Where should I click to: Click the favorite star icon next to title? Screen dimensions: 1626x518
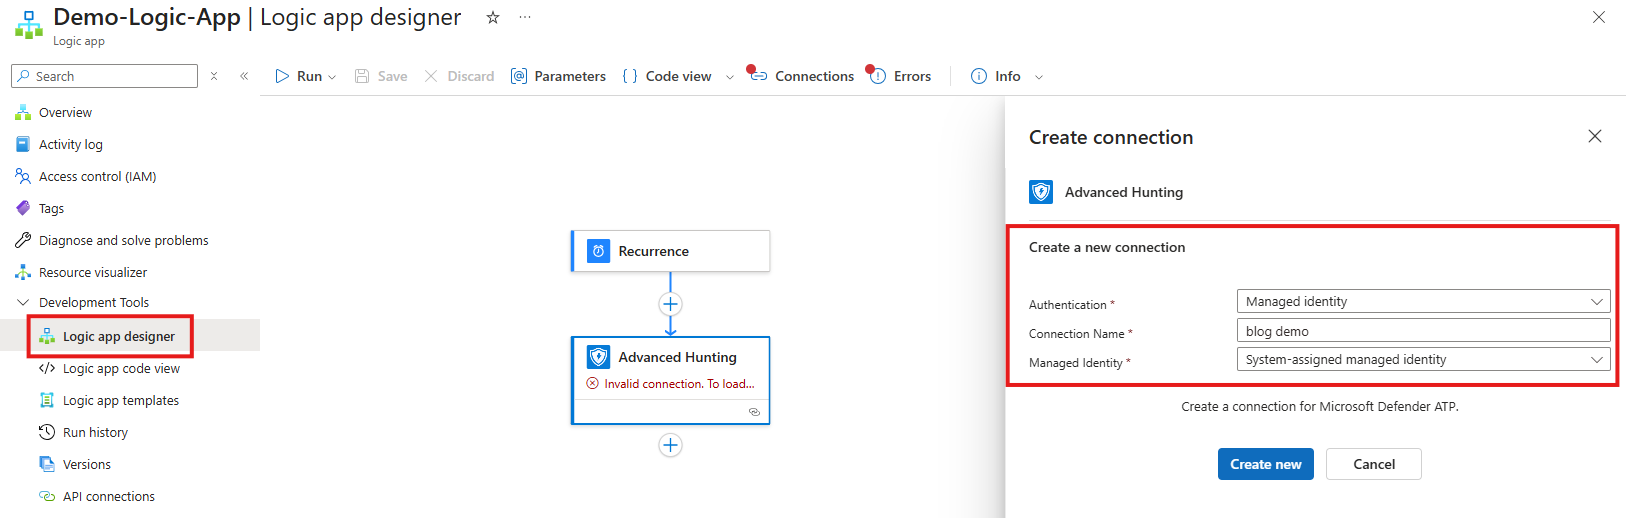[x=492, y=18]
